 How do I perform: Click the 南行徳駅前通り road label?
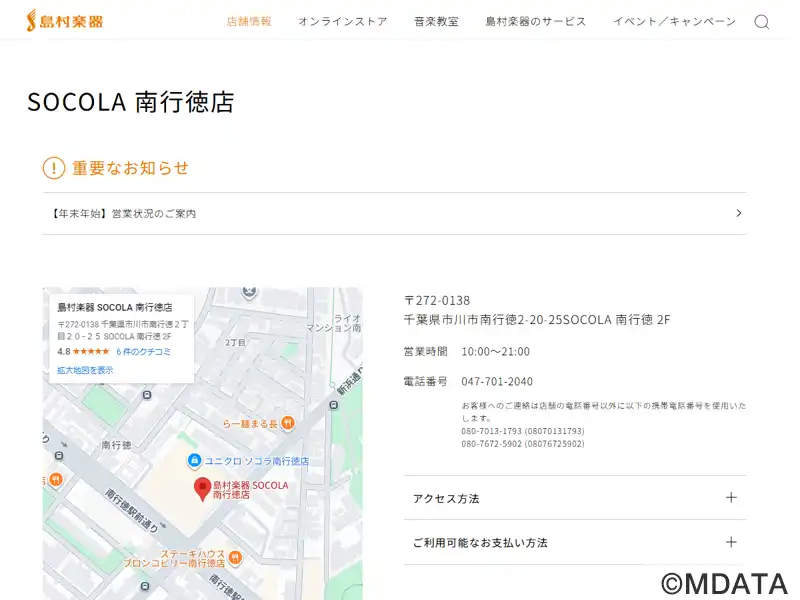[x=132, y=510]
